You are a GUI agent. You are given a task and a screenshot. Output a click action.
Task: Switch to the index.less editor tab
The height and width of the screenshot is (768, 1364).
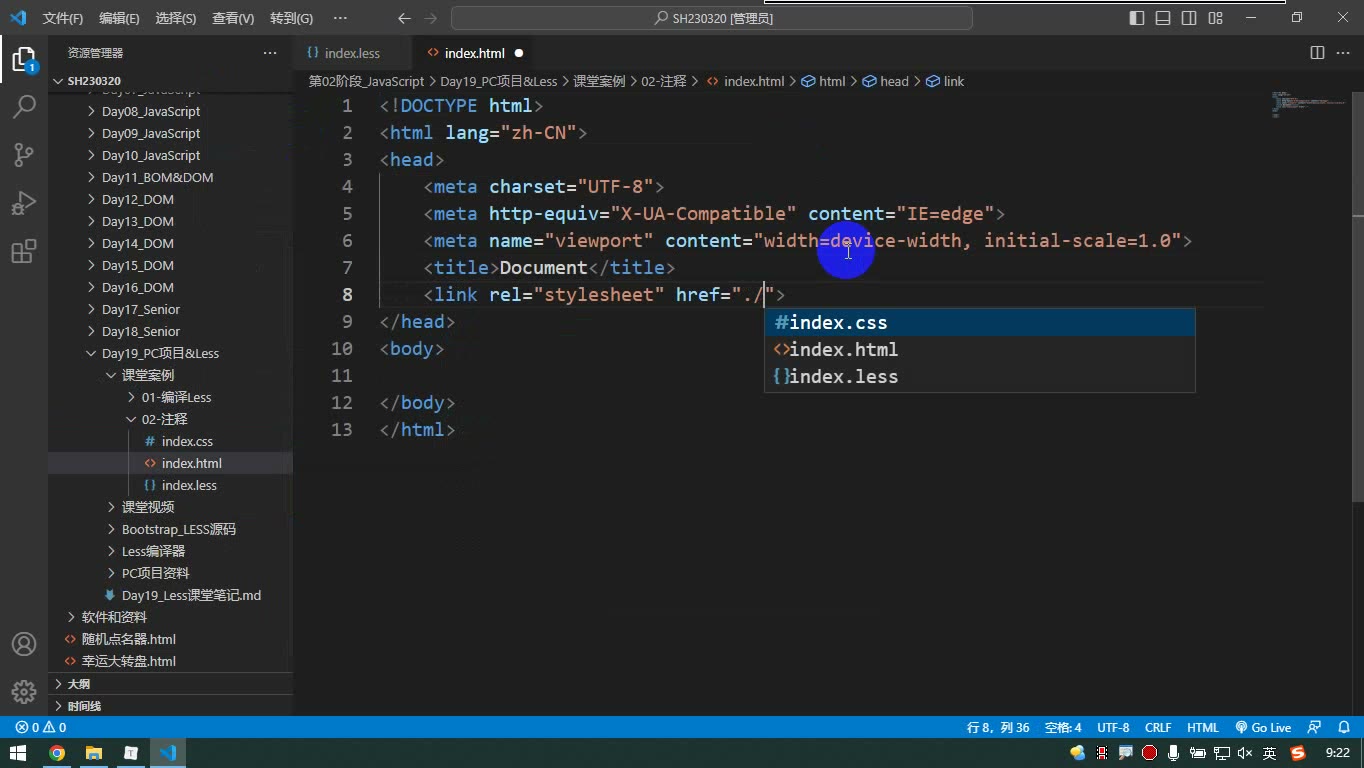353,53
